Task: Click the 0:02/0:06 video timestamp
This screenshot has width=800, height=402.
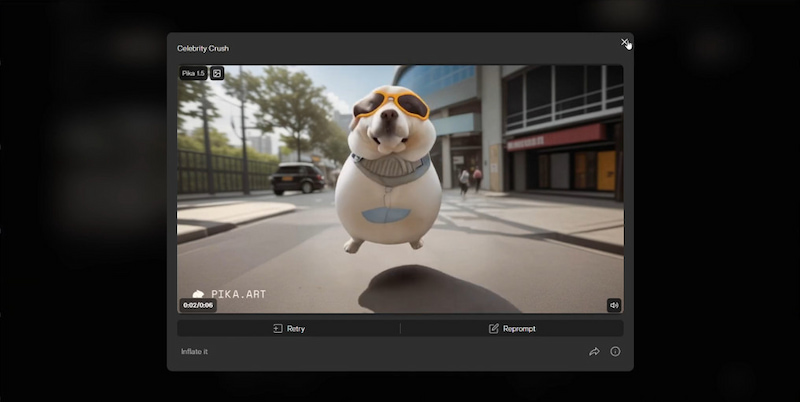Action: tap(197, 305)
